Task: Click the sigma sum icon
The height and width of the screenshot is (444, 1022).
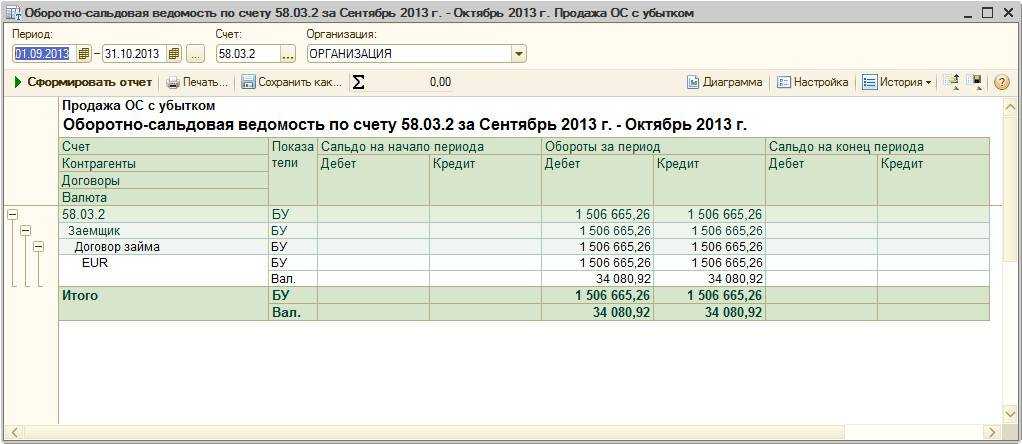Action: [x=358, y=82]
